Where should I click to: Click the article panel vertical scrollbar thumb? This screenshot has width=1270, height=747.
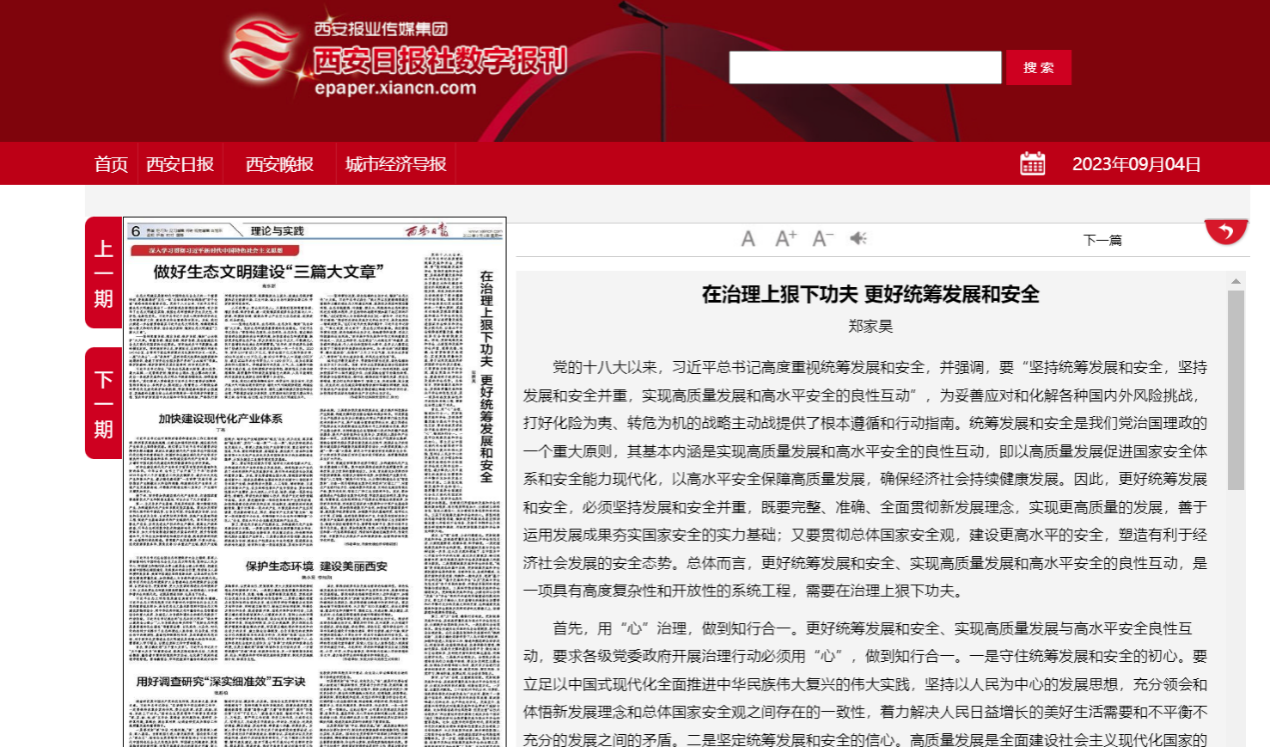(1236, 390)
